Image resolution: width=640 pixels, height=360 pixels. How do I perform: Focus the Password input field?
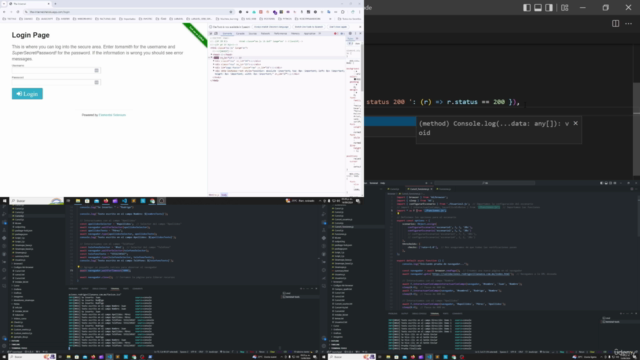[x=56, y=82]
